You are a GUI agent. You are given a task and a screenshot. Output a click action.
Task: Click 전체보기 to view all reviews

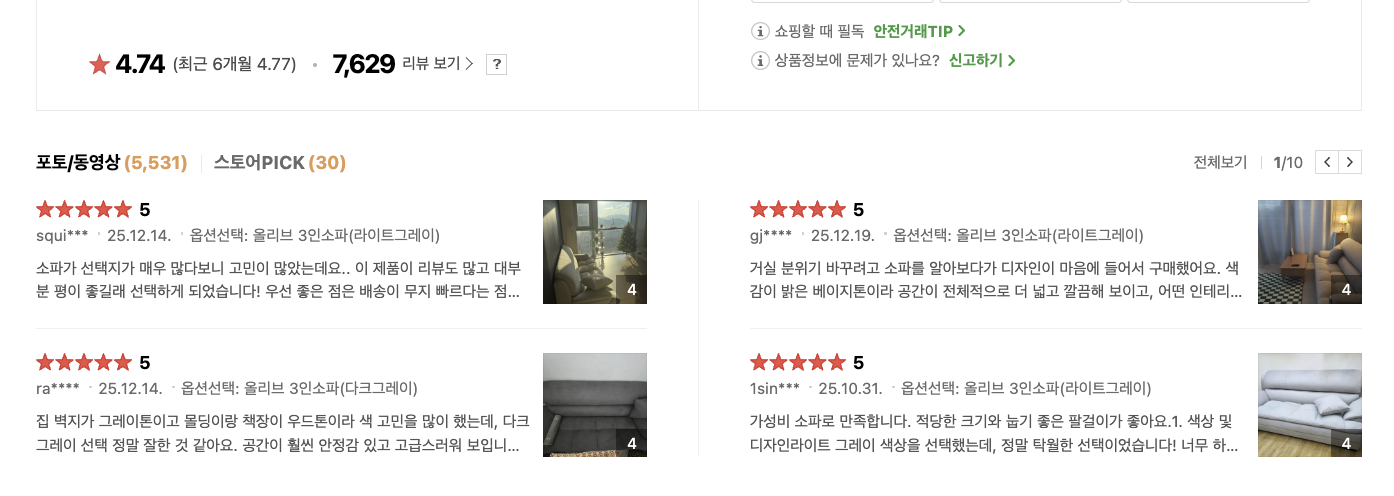coord(1220,162)
